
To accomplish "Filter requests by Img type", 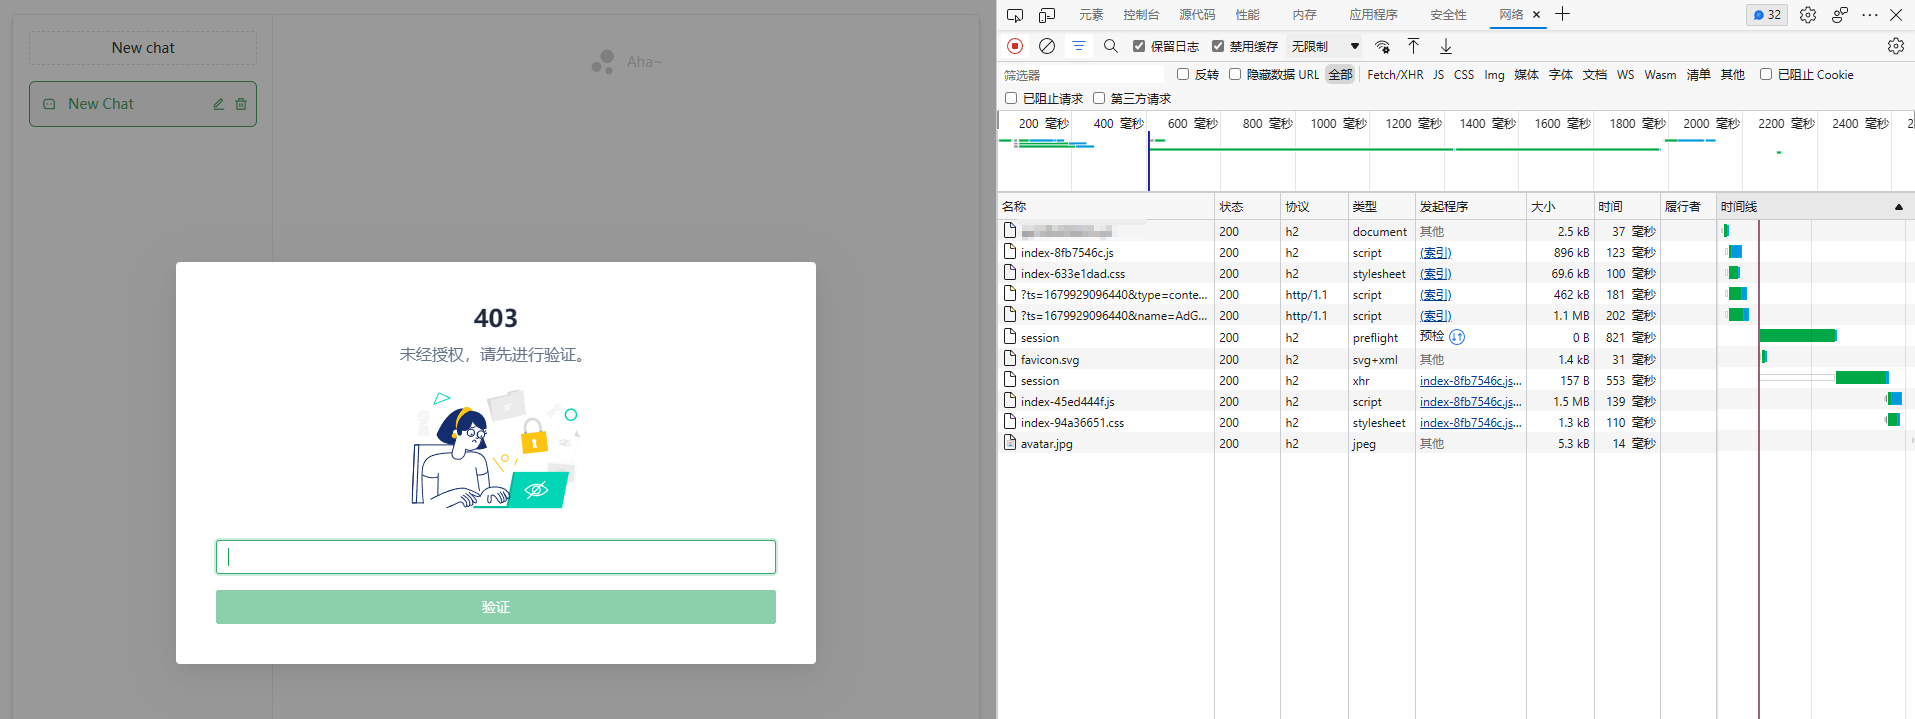I will (x=1494, y=75).
